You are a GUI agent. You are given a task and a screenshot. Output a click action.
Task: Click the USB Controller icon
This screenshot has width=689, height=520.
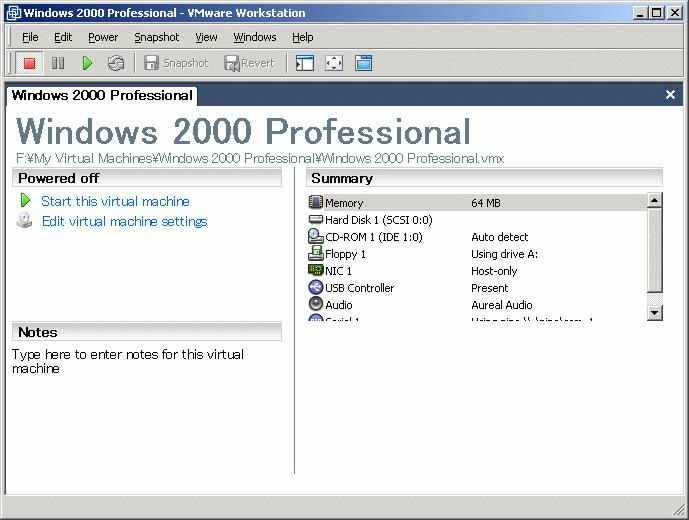[x=315, y=287]
